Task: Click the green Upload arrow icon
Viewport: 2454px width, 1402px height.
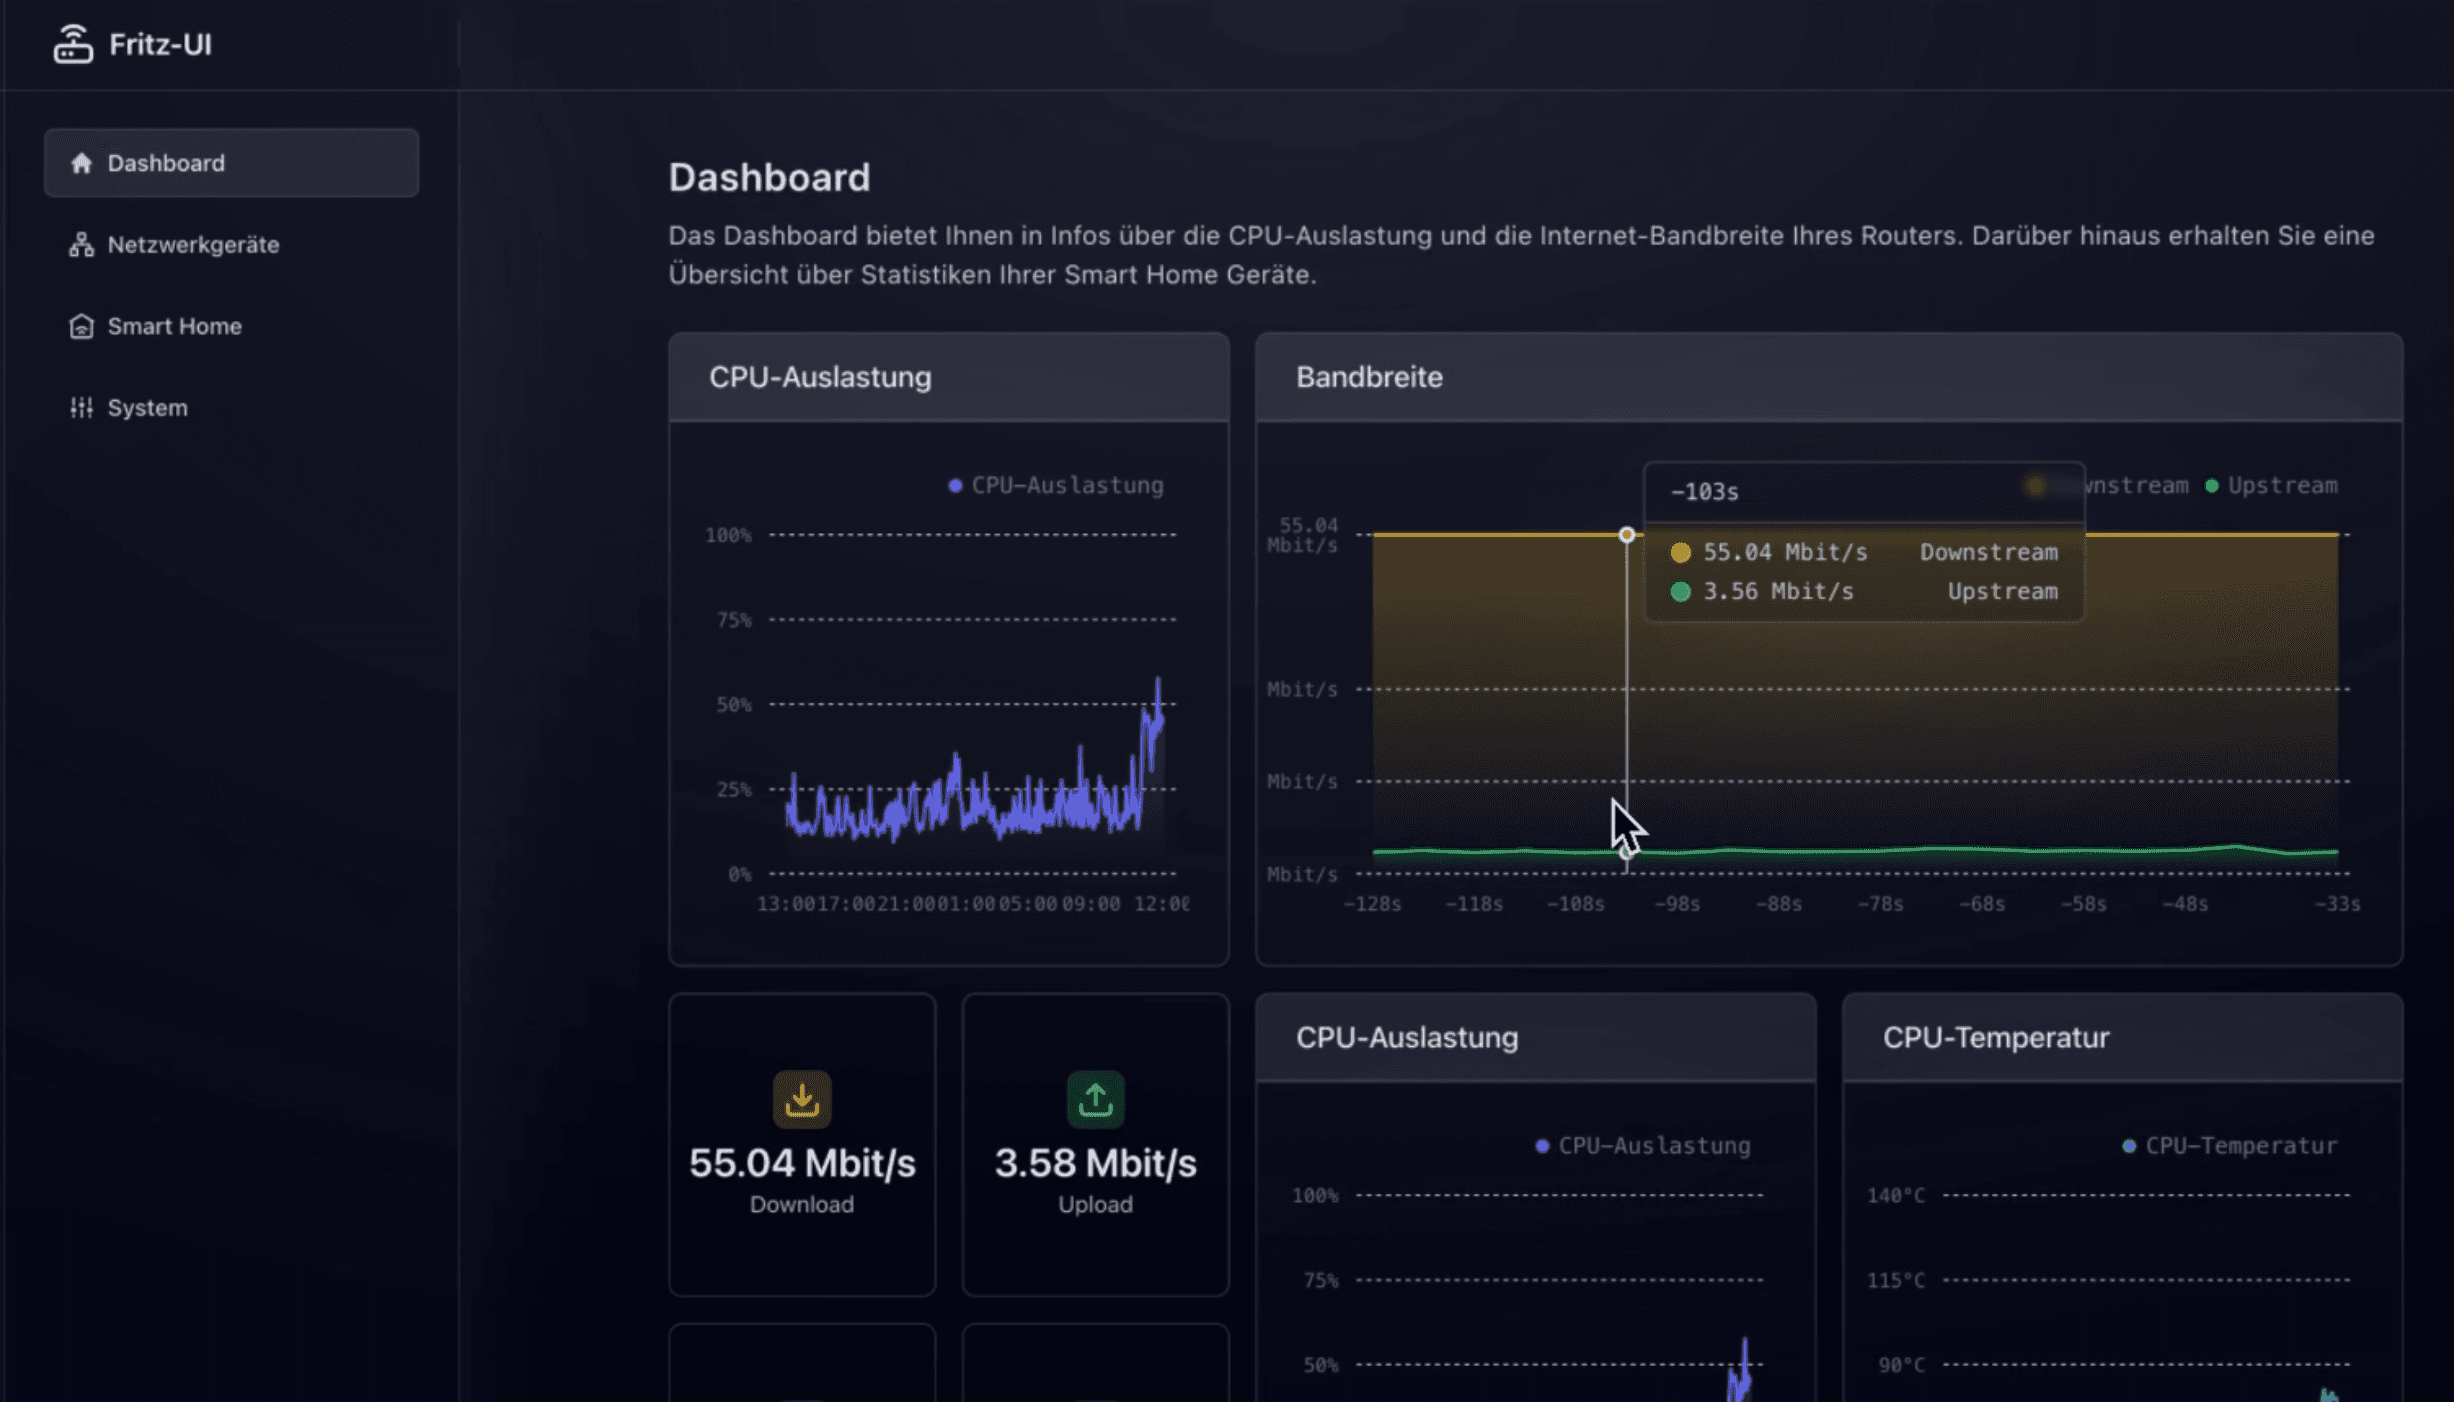Action: [1095, 1099]
